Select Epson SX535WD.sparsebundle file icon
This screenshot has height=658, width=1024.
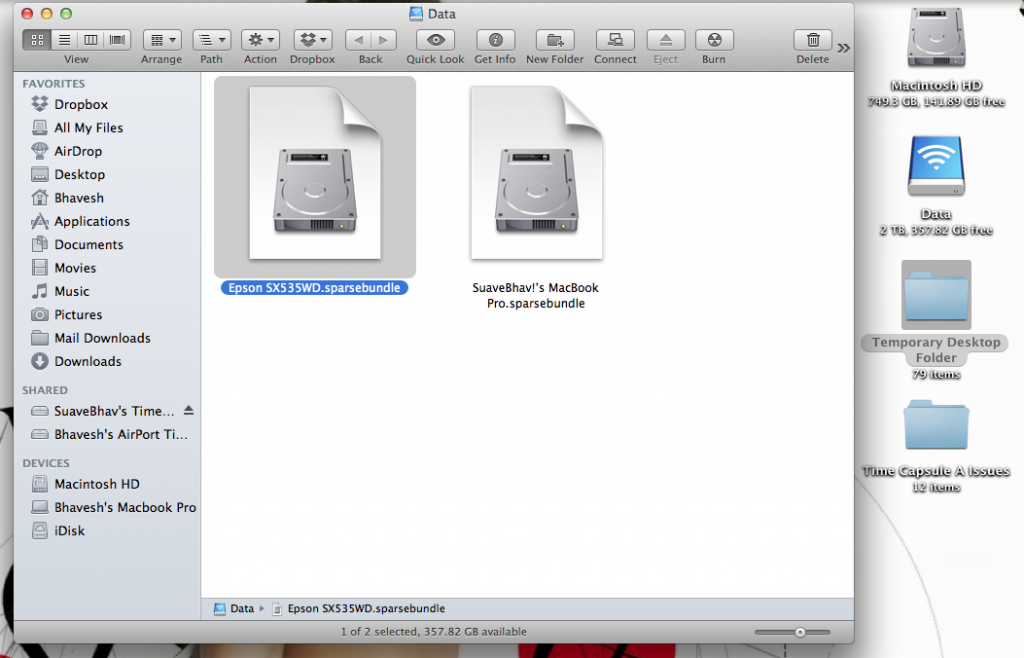[x=315, y=174]
